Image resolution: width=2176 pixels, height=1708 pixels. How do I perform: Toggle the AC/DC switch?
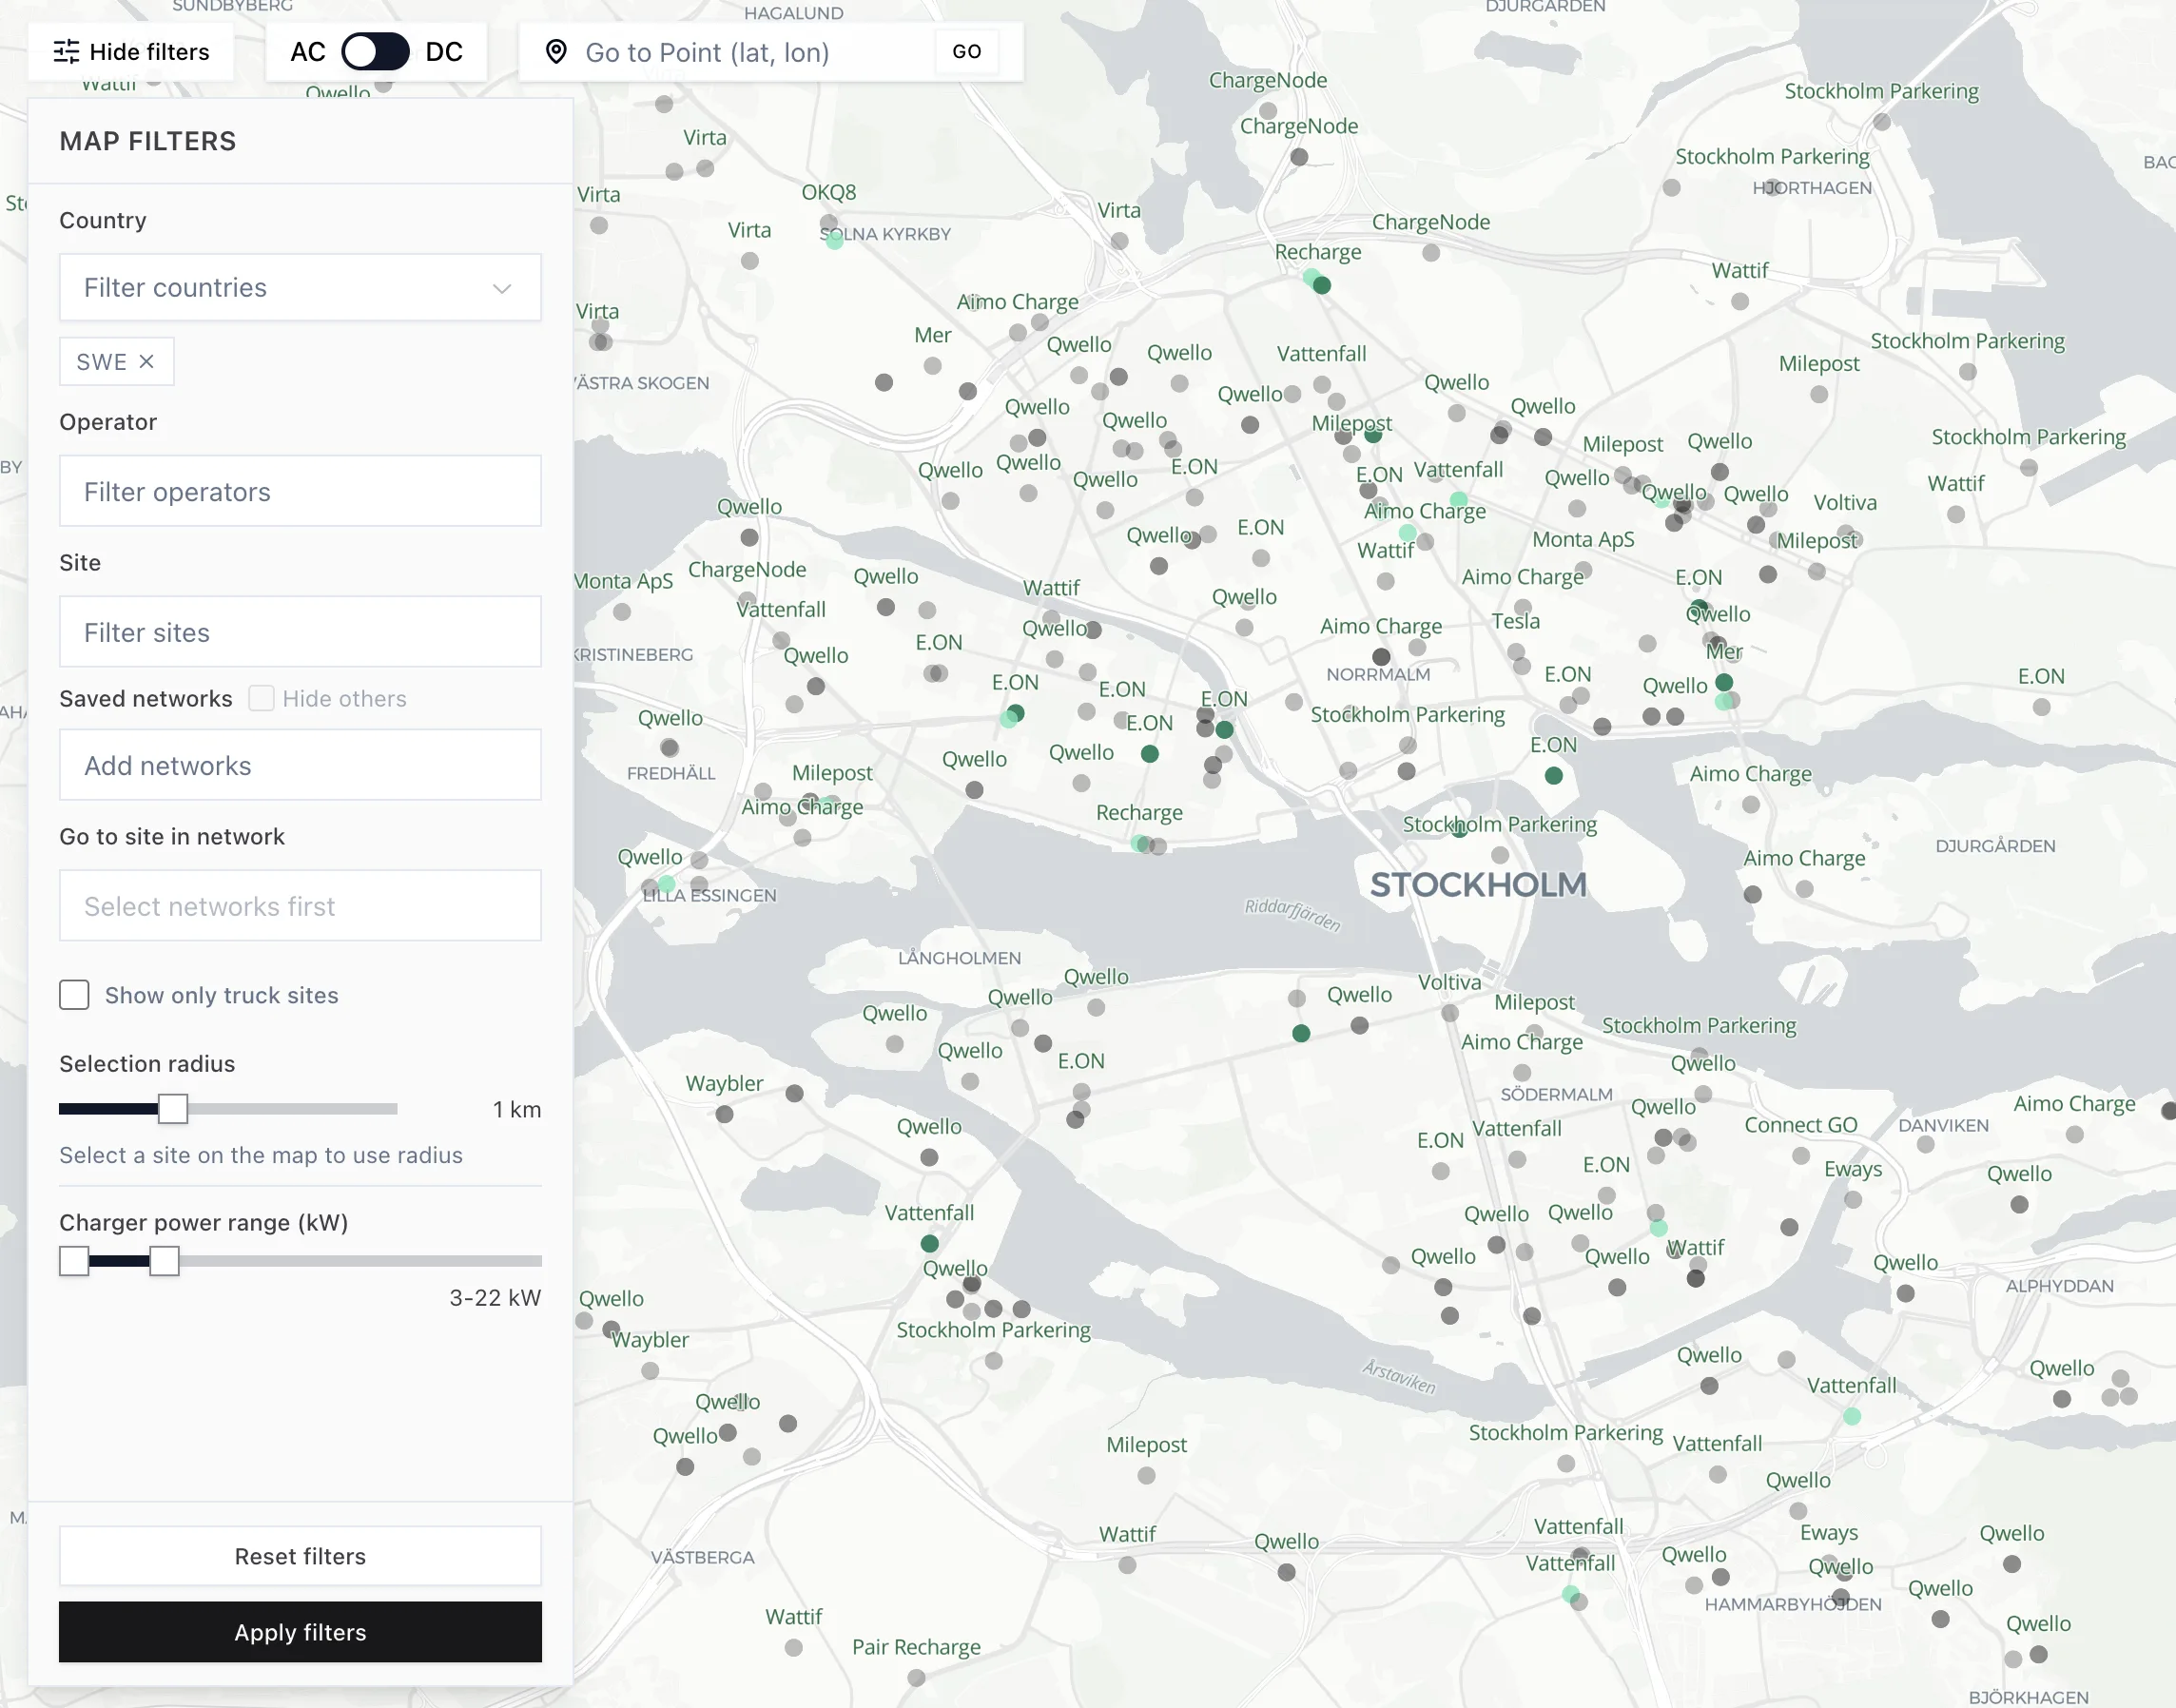(x=375, y=52)
